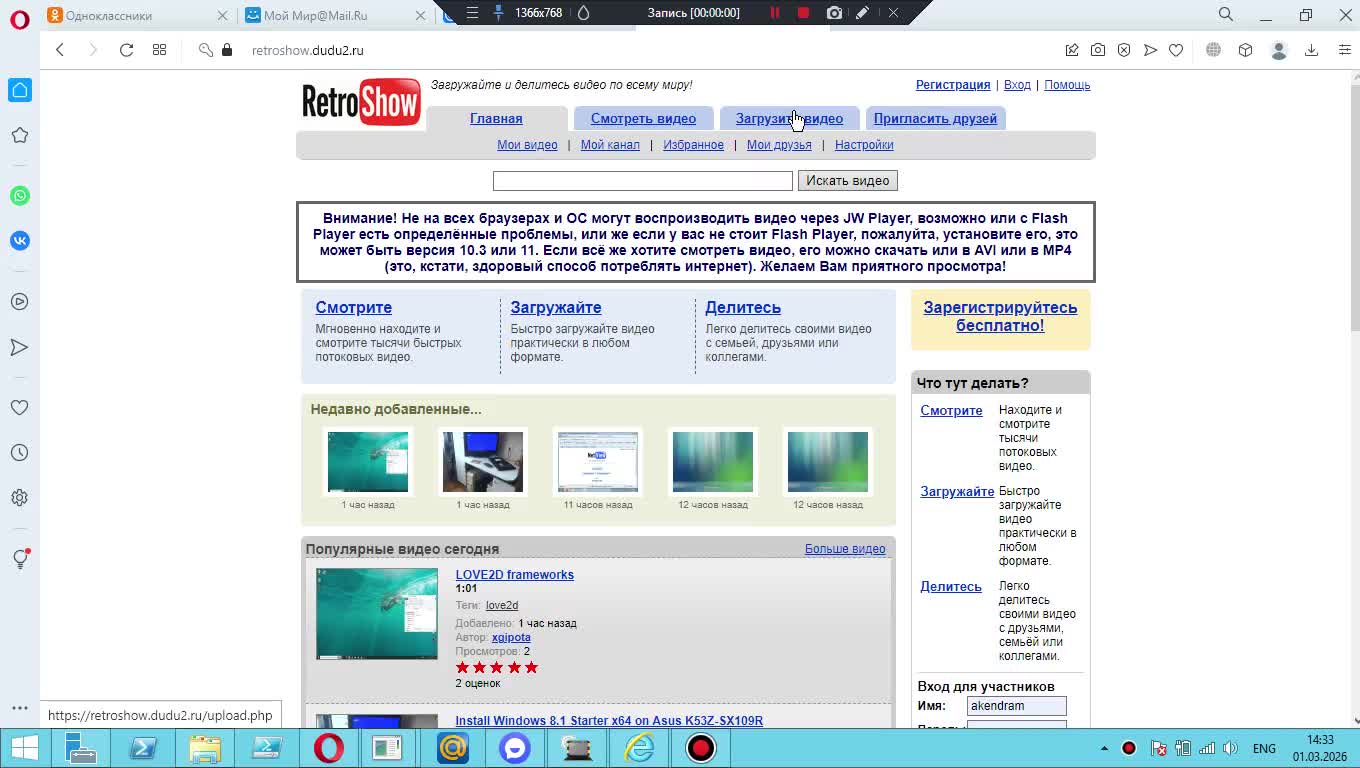This screenshot has width=1360, height=768.
Task: Take a snapshot with the camera icon
Action: (1098, 50)
